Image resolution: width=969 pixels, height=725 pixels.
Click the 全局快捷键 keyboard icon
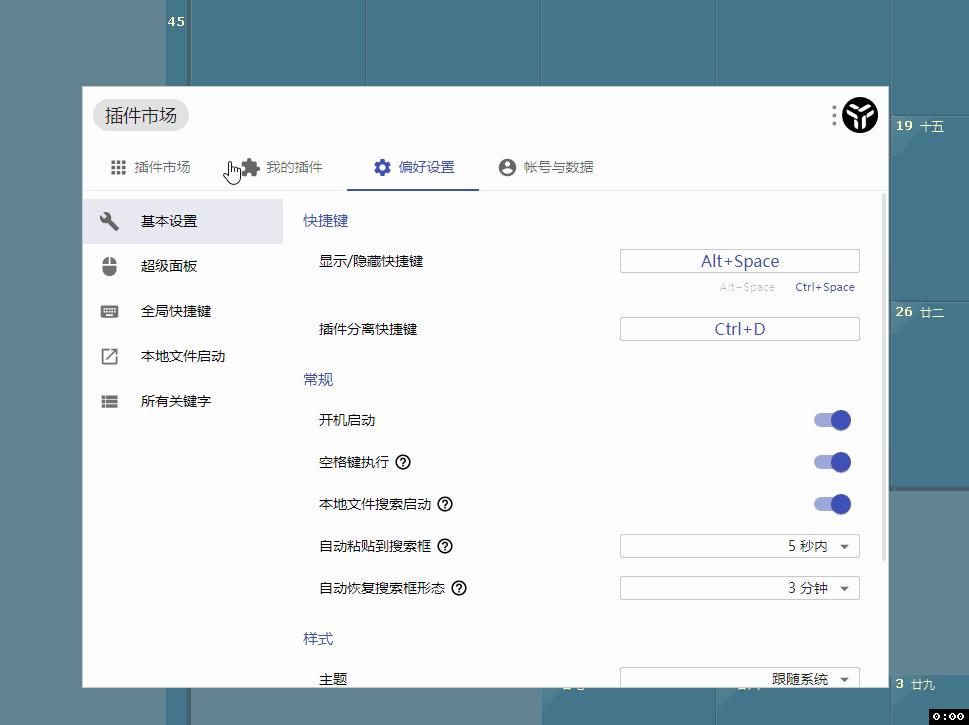[110, 311]
